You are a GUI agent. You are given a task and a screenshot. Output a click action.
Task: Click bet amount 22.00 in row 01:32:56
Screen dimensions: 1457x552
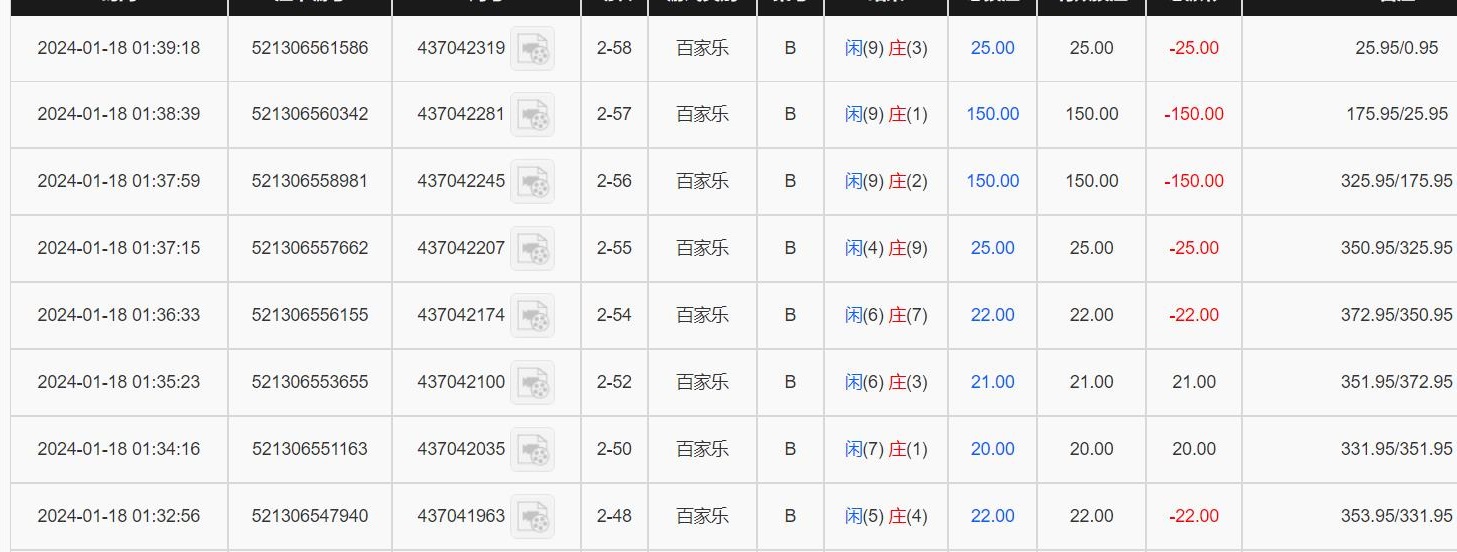992,516
